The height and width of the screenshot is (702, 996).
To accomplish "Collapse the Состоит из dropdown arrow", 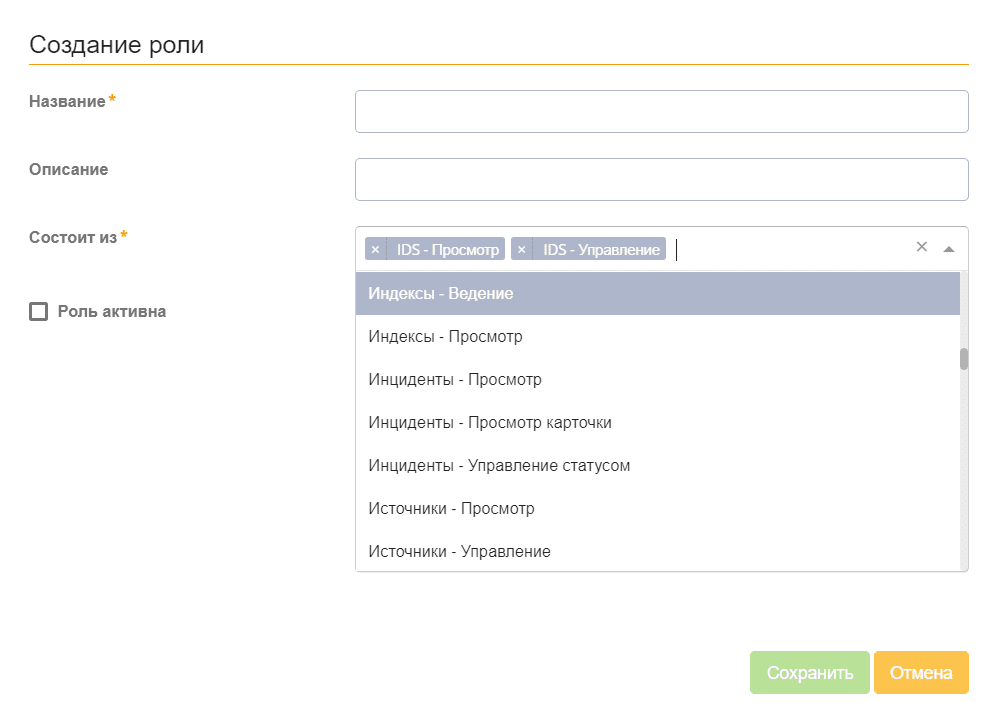I will (949, 248).
